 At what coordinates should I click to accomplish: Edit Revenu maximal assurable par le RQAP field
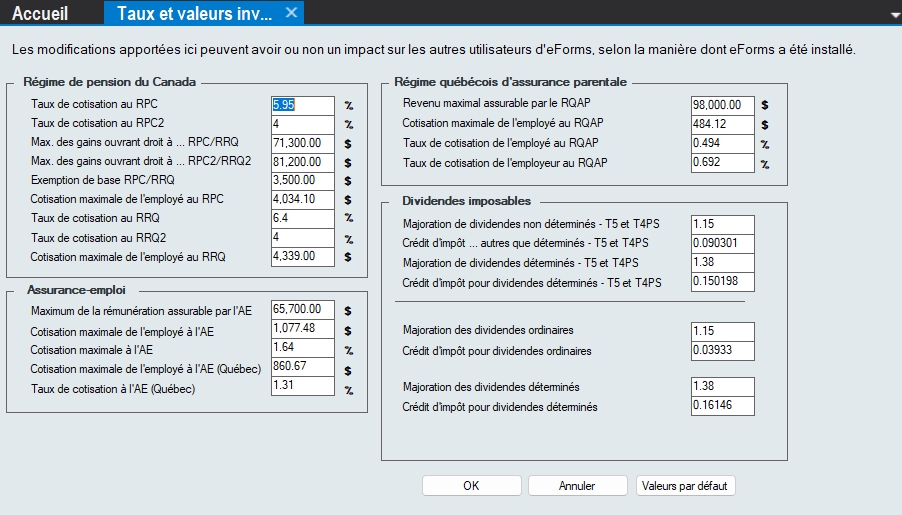click(x=723, y=105)
